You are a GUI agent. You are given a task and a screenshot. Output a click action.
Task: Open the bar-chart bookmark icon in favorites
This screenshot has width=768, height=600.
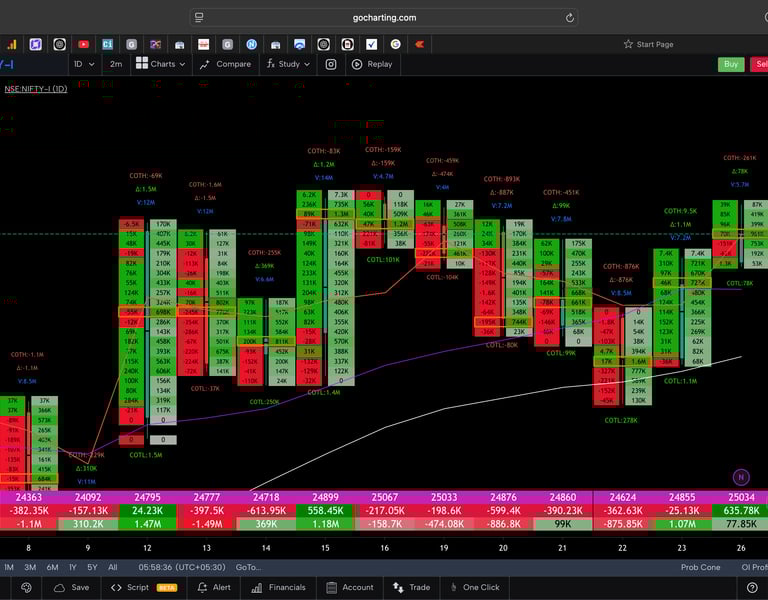point(11,45)
